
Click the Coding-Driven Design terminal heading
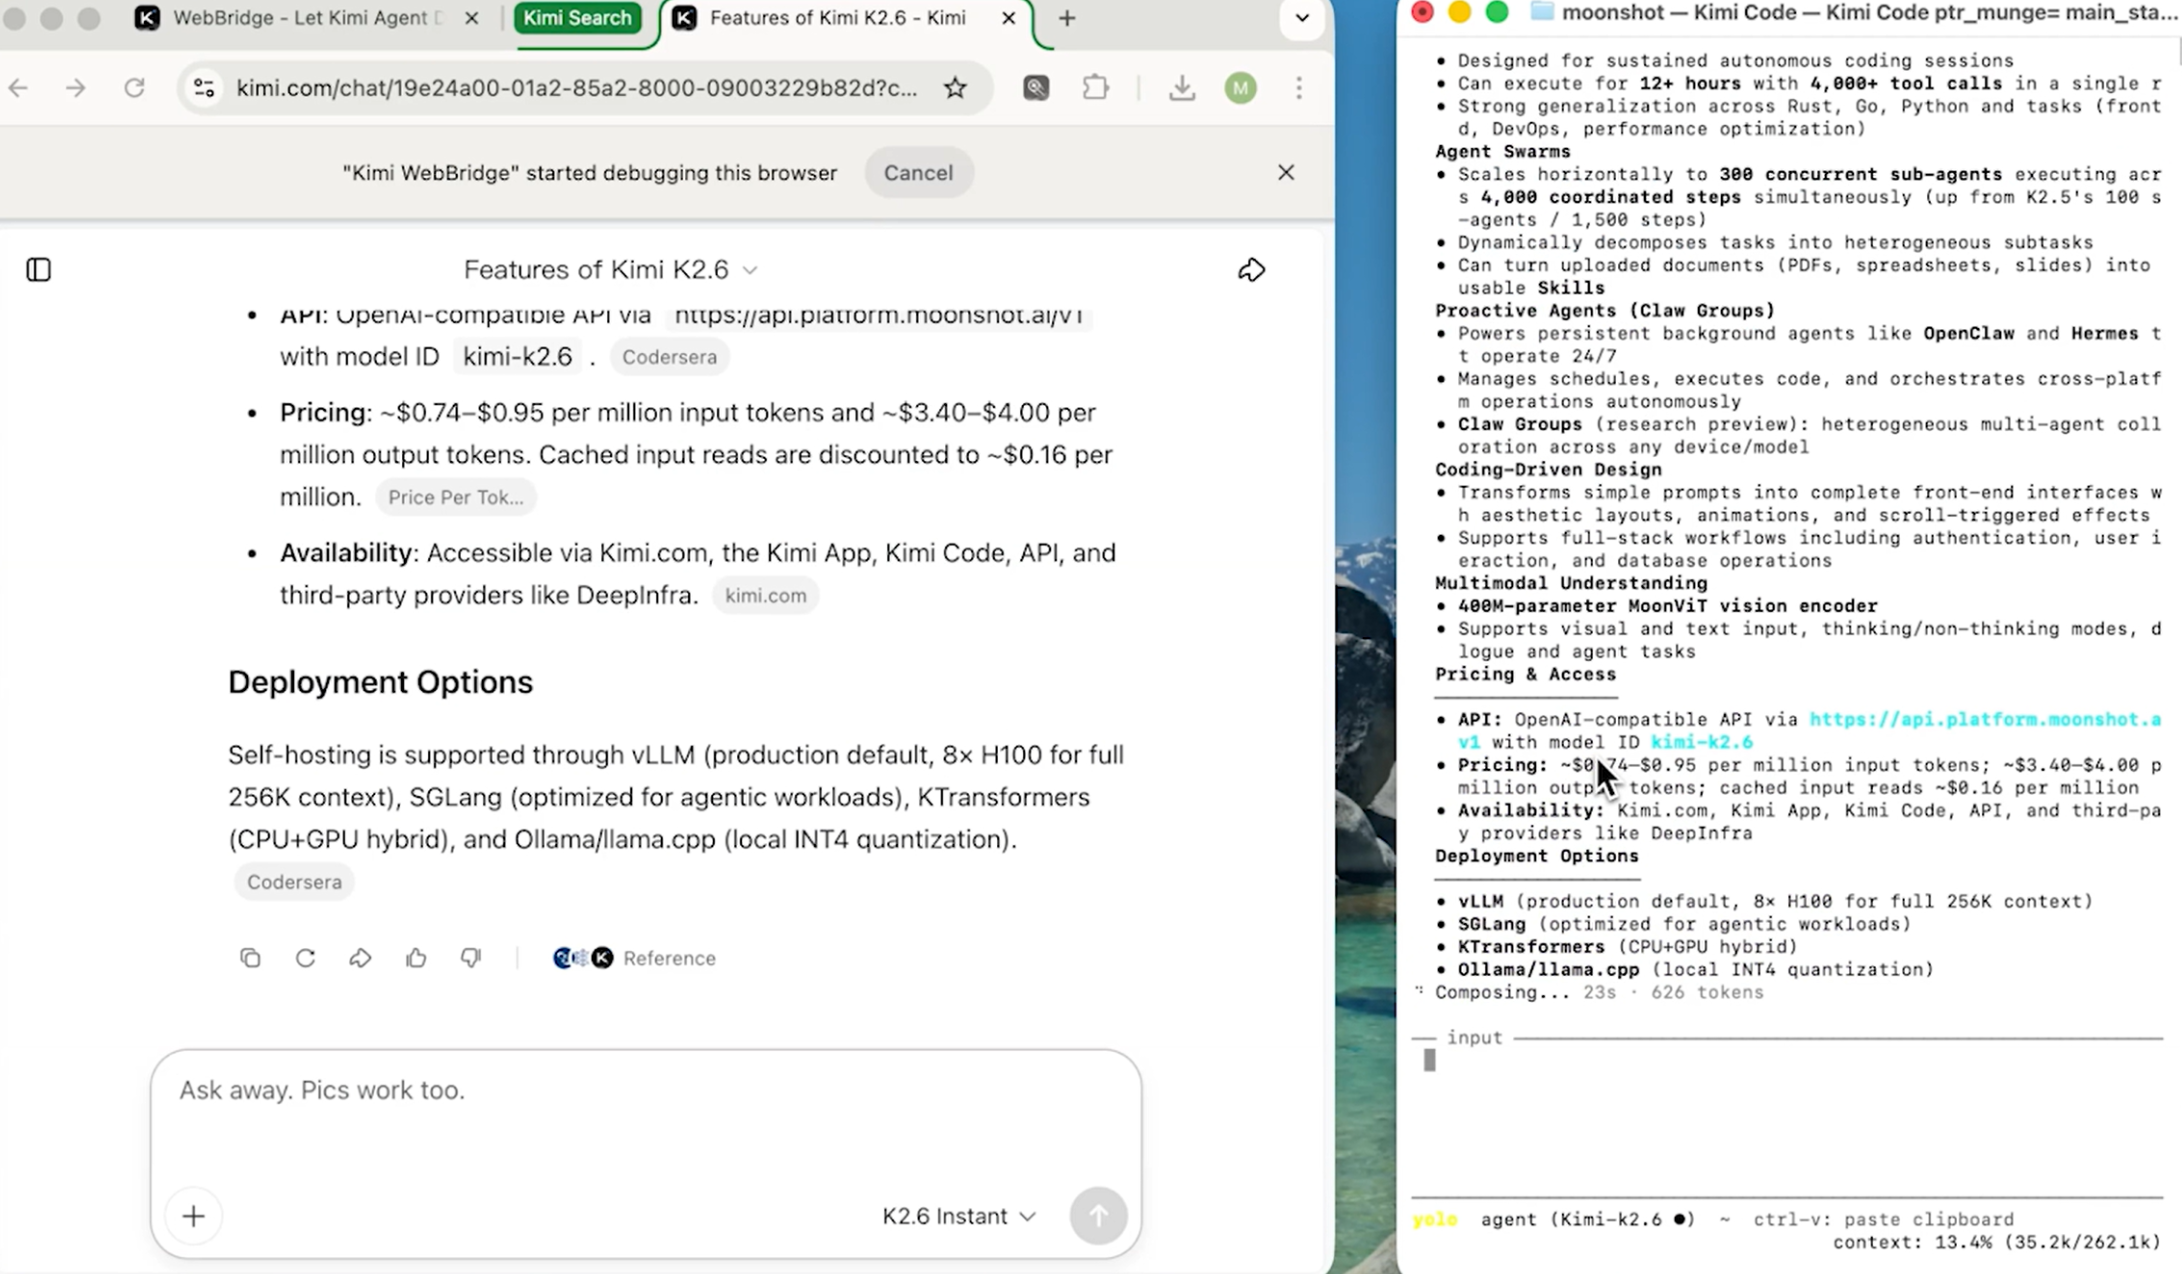click(x=1548, y=470)
